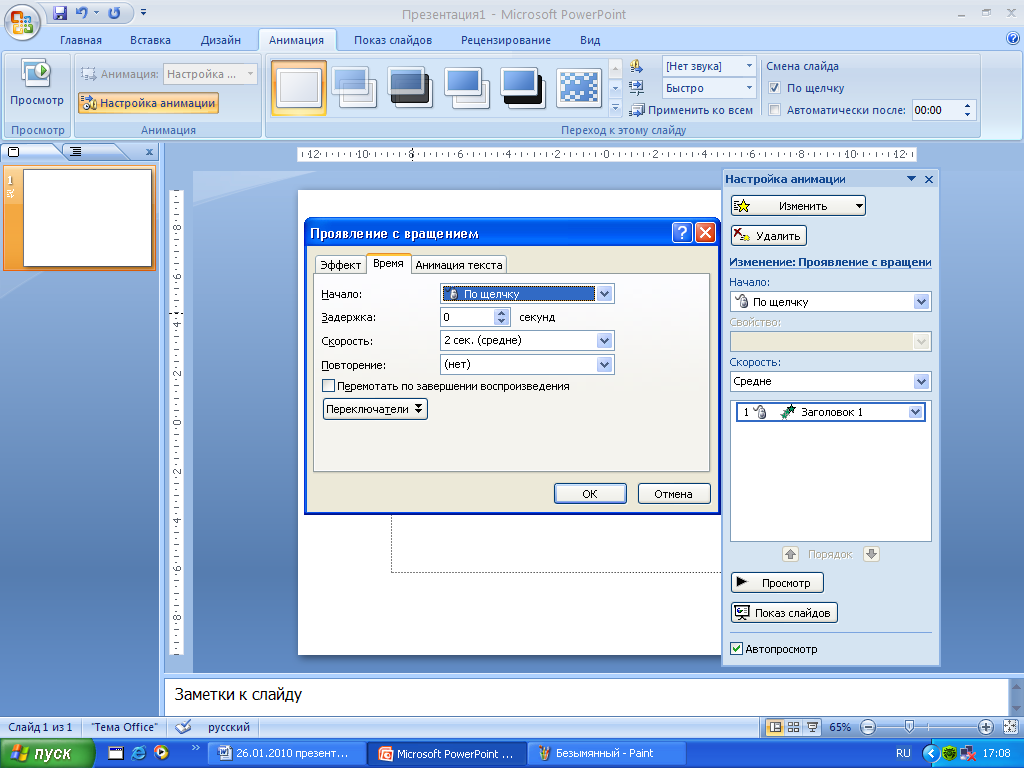
Task: Open the Вид ribbon tab
Action: tap(590, 40)
